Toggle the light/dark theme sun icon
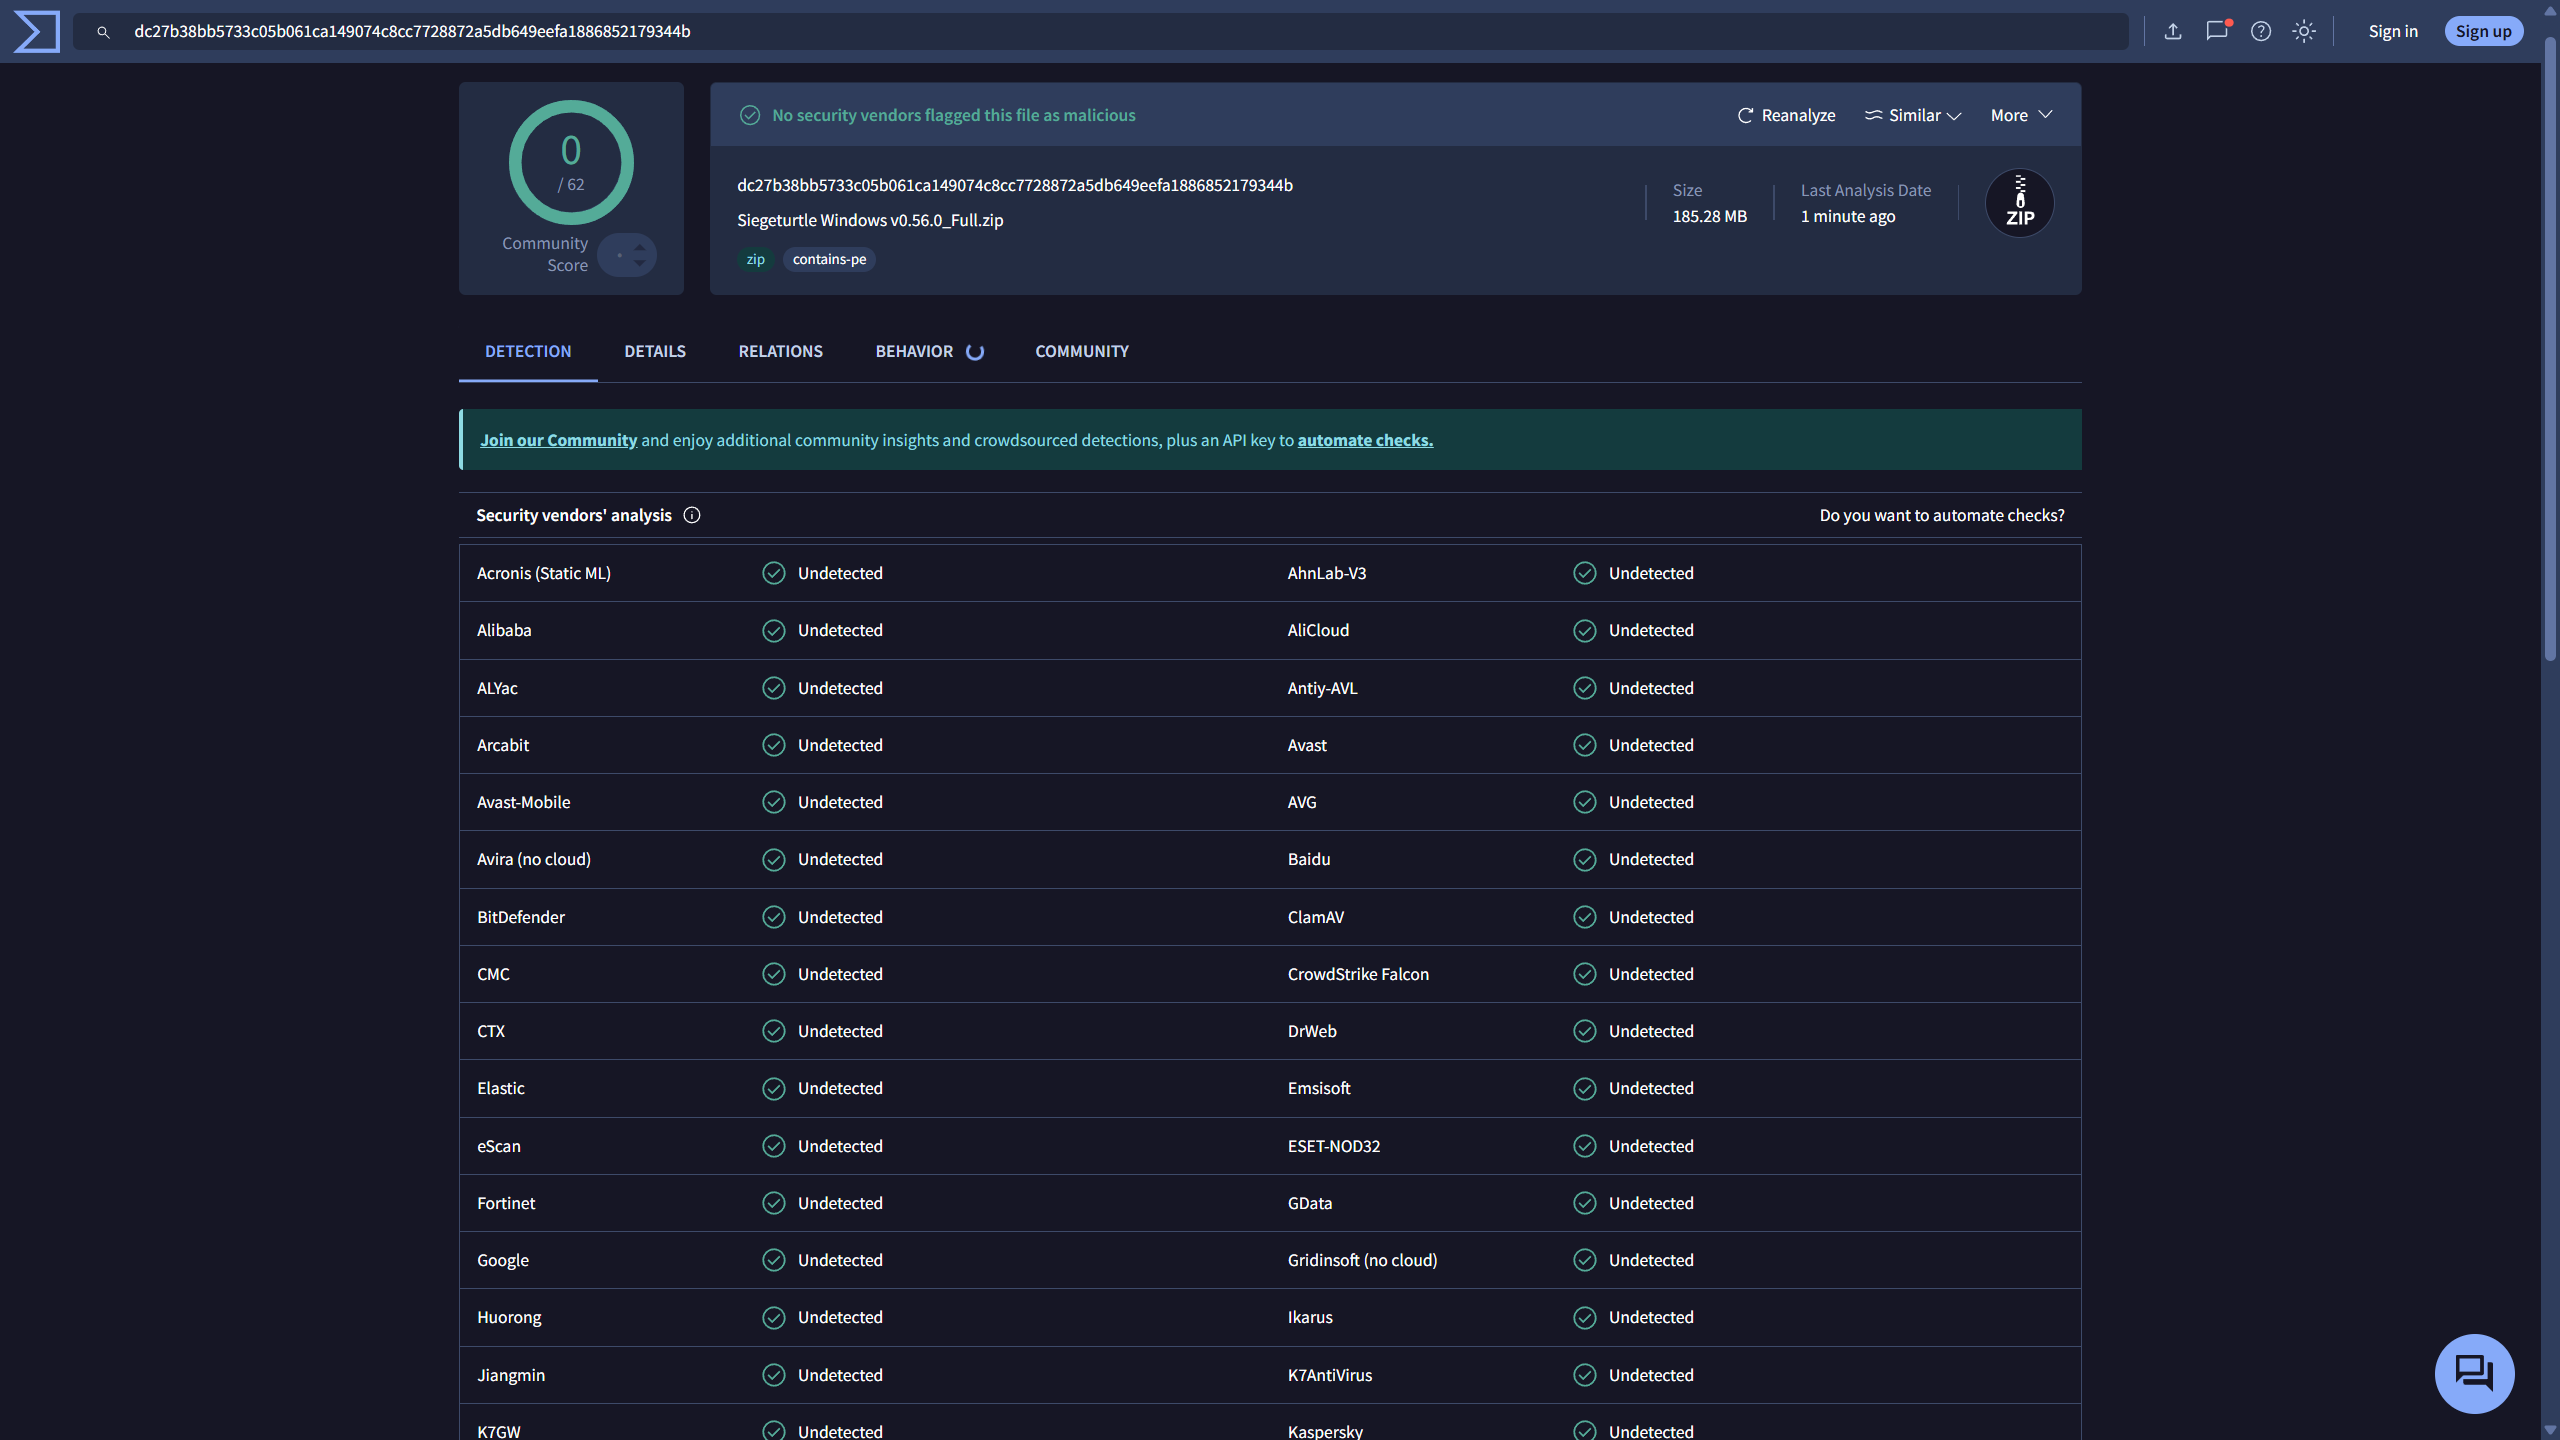Viewport: 2560px width, 1440px height. [2304, 31]
